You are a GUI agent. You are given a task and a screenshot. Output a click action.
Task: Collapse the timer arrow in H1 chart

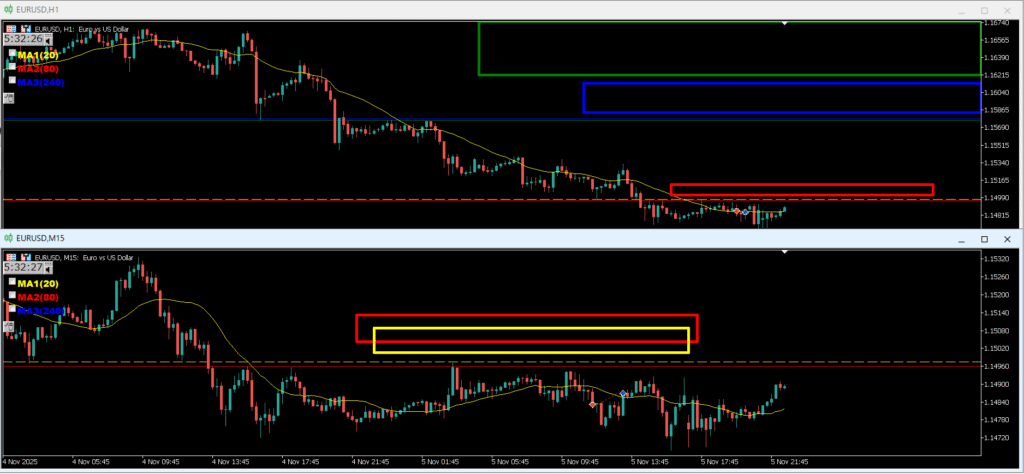pos(48,40)
